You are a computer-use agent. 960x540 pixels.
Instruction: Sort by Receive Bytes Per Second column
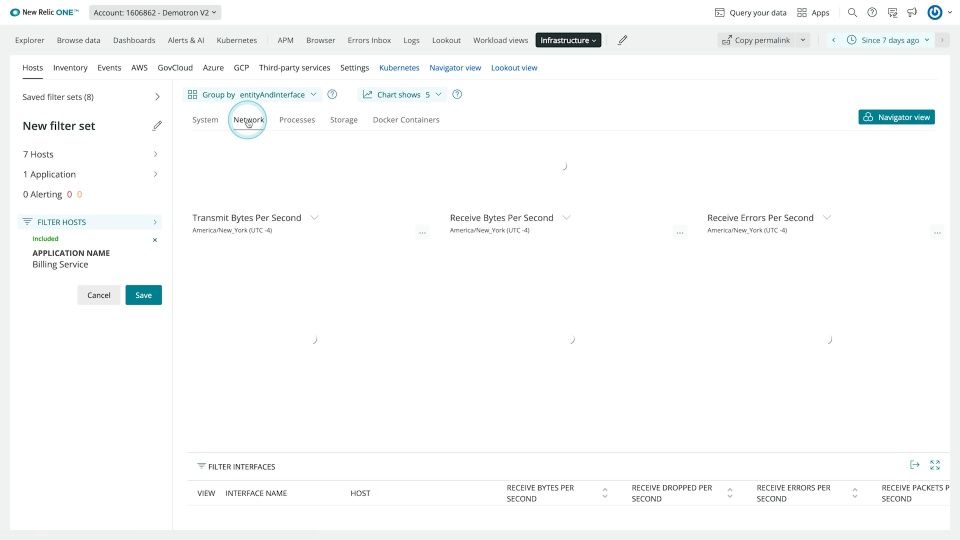point(604,493)
